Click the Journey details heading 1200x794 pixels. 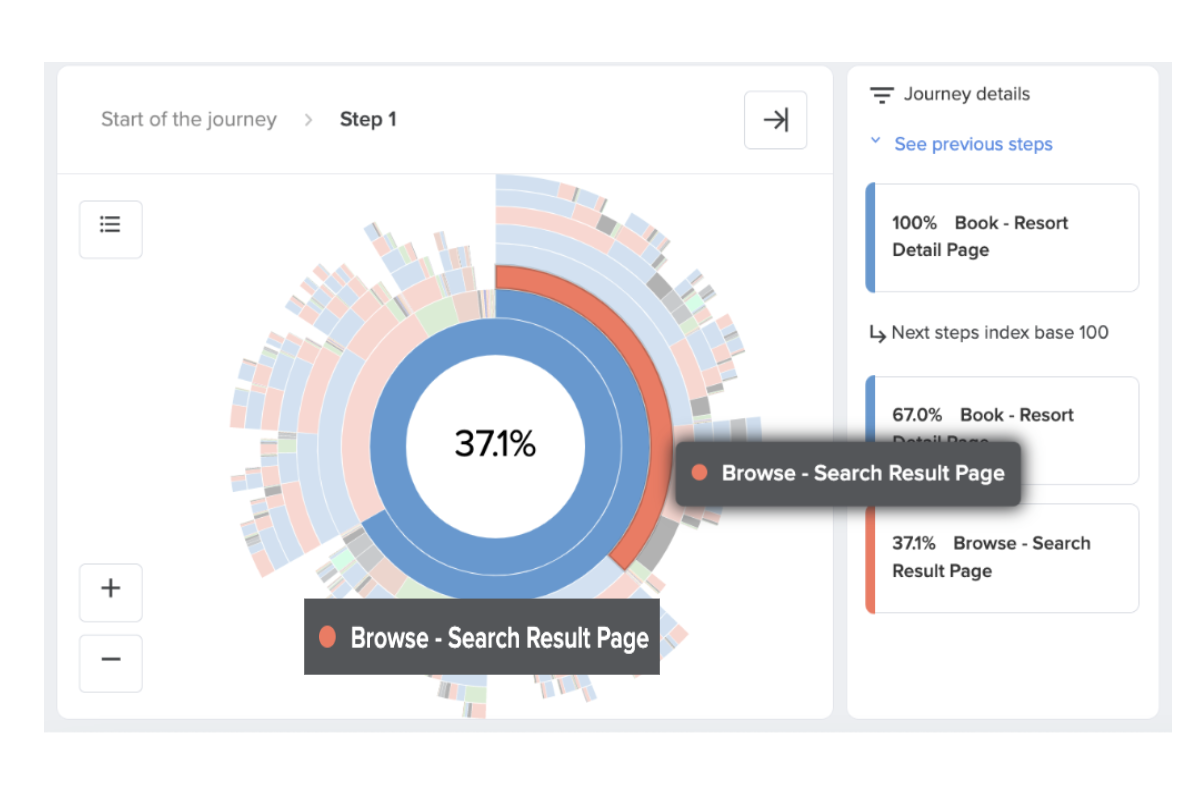(966, 94)
